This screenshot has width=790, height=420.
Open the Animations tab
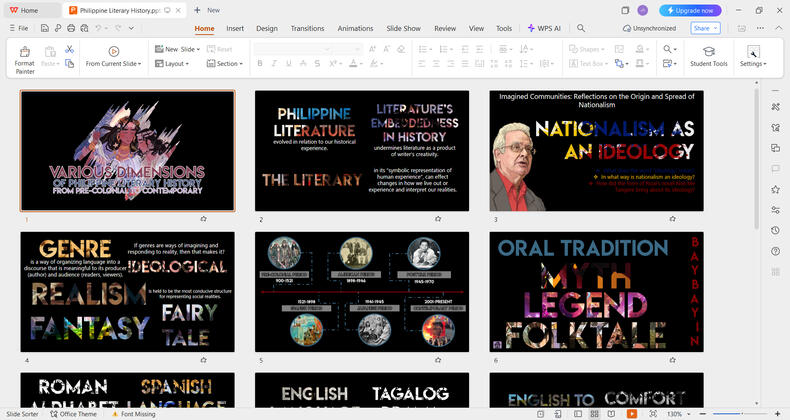tap(355, 28)
